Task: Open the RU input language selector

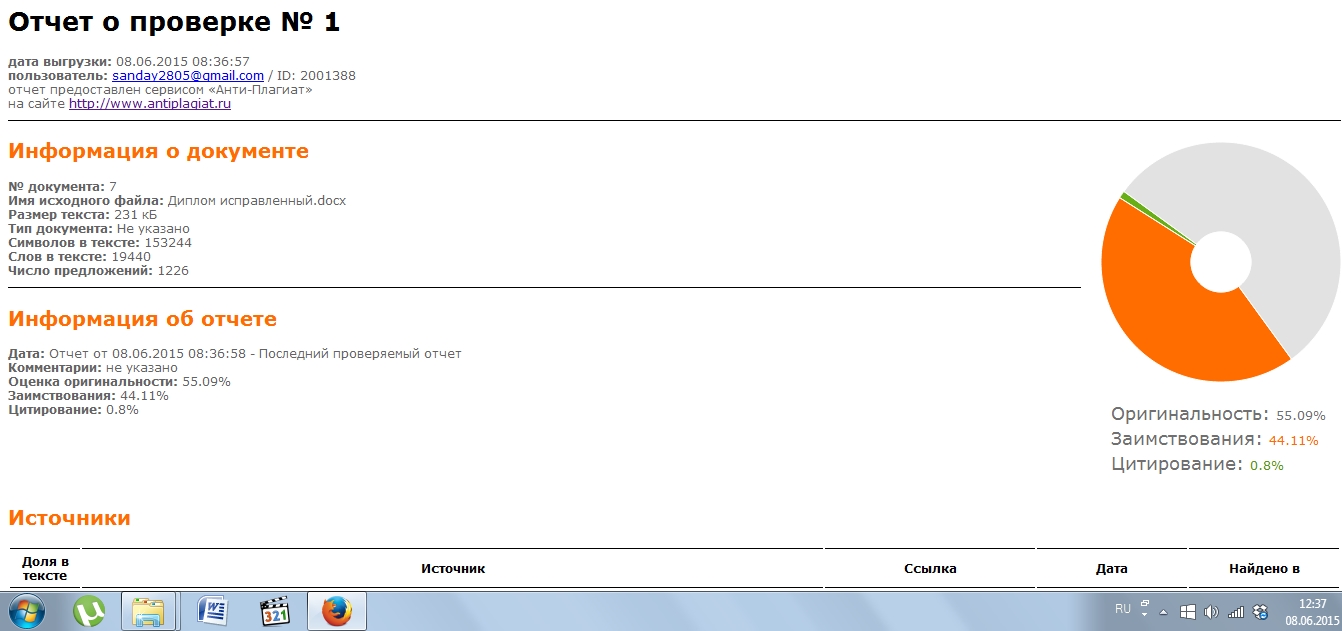Action: click(x=1123, y=609)
